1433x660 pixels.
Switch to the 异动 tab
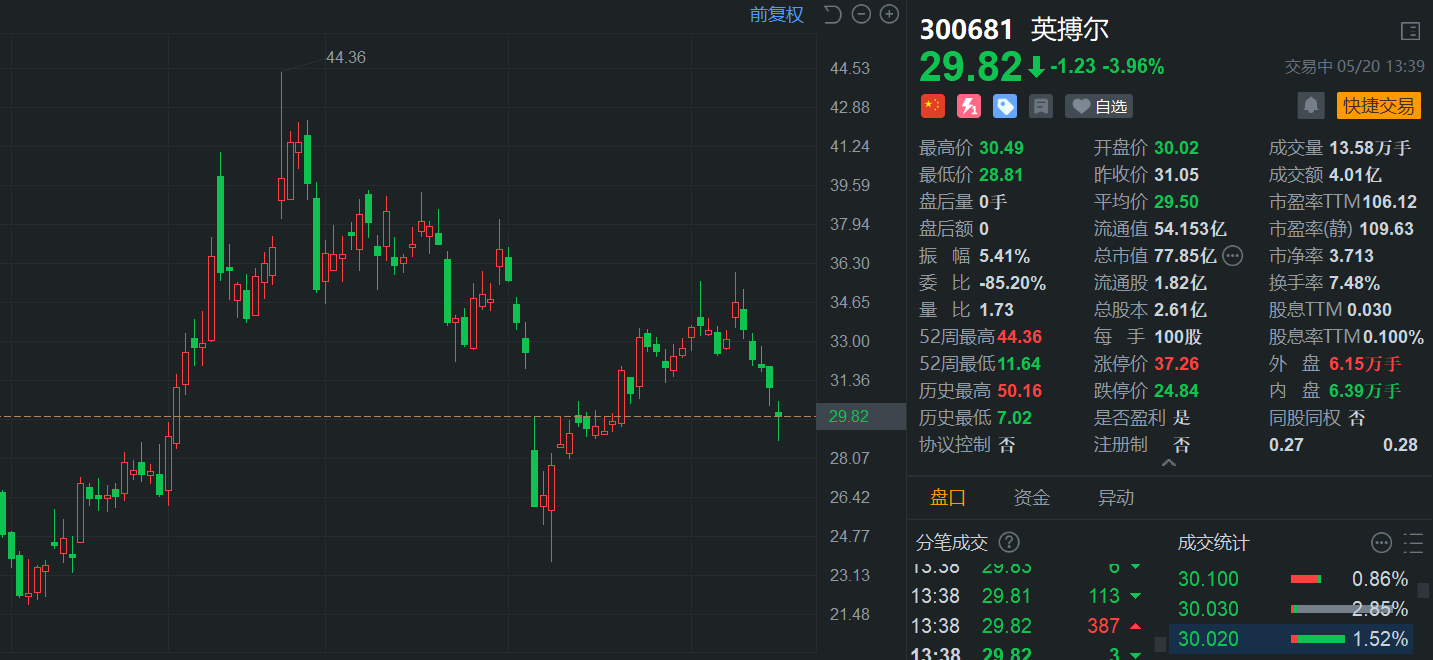(1116, 497)
